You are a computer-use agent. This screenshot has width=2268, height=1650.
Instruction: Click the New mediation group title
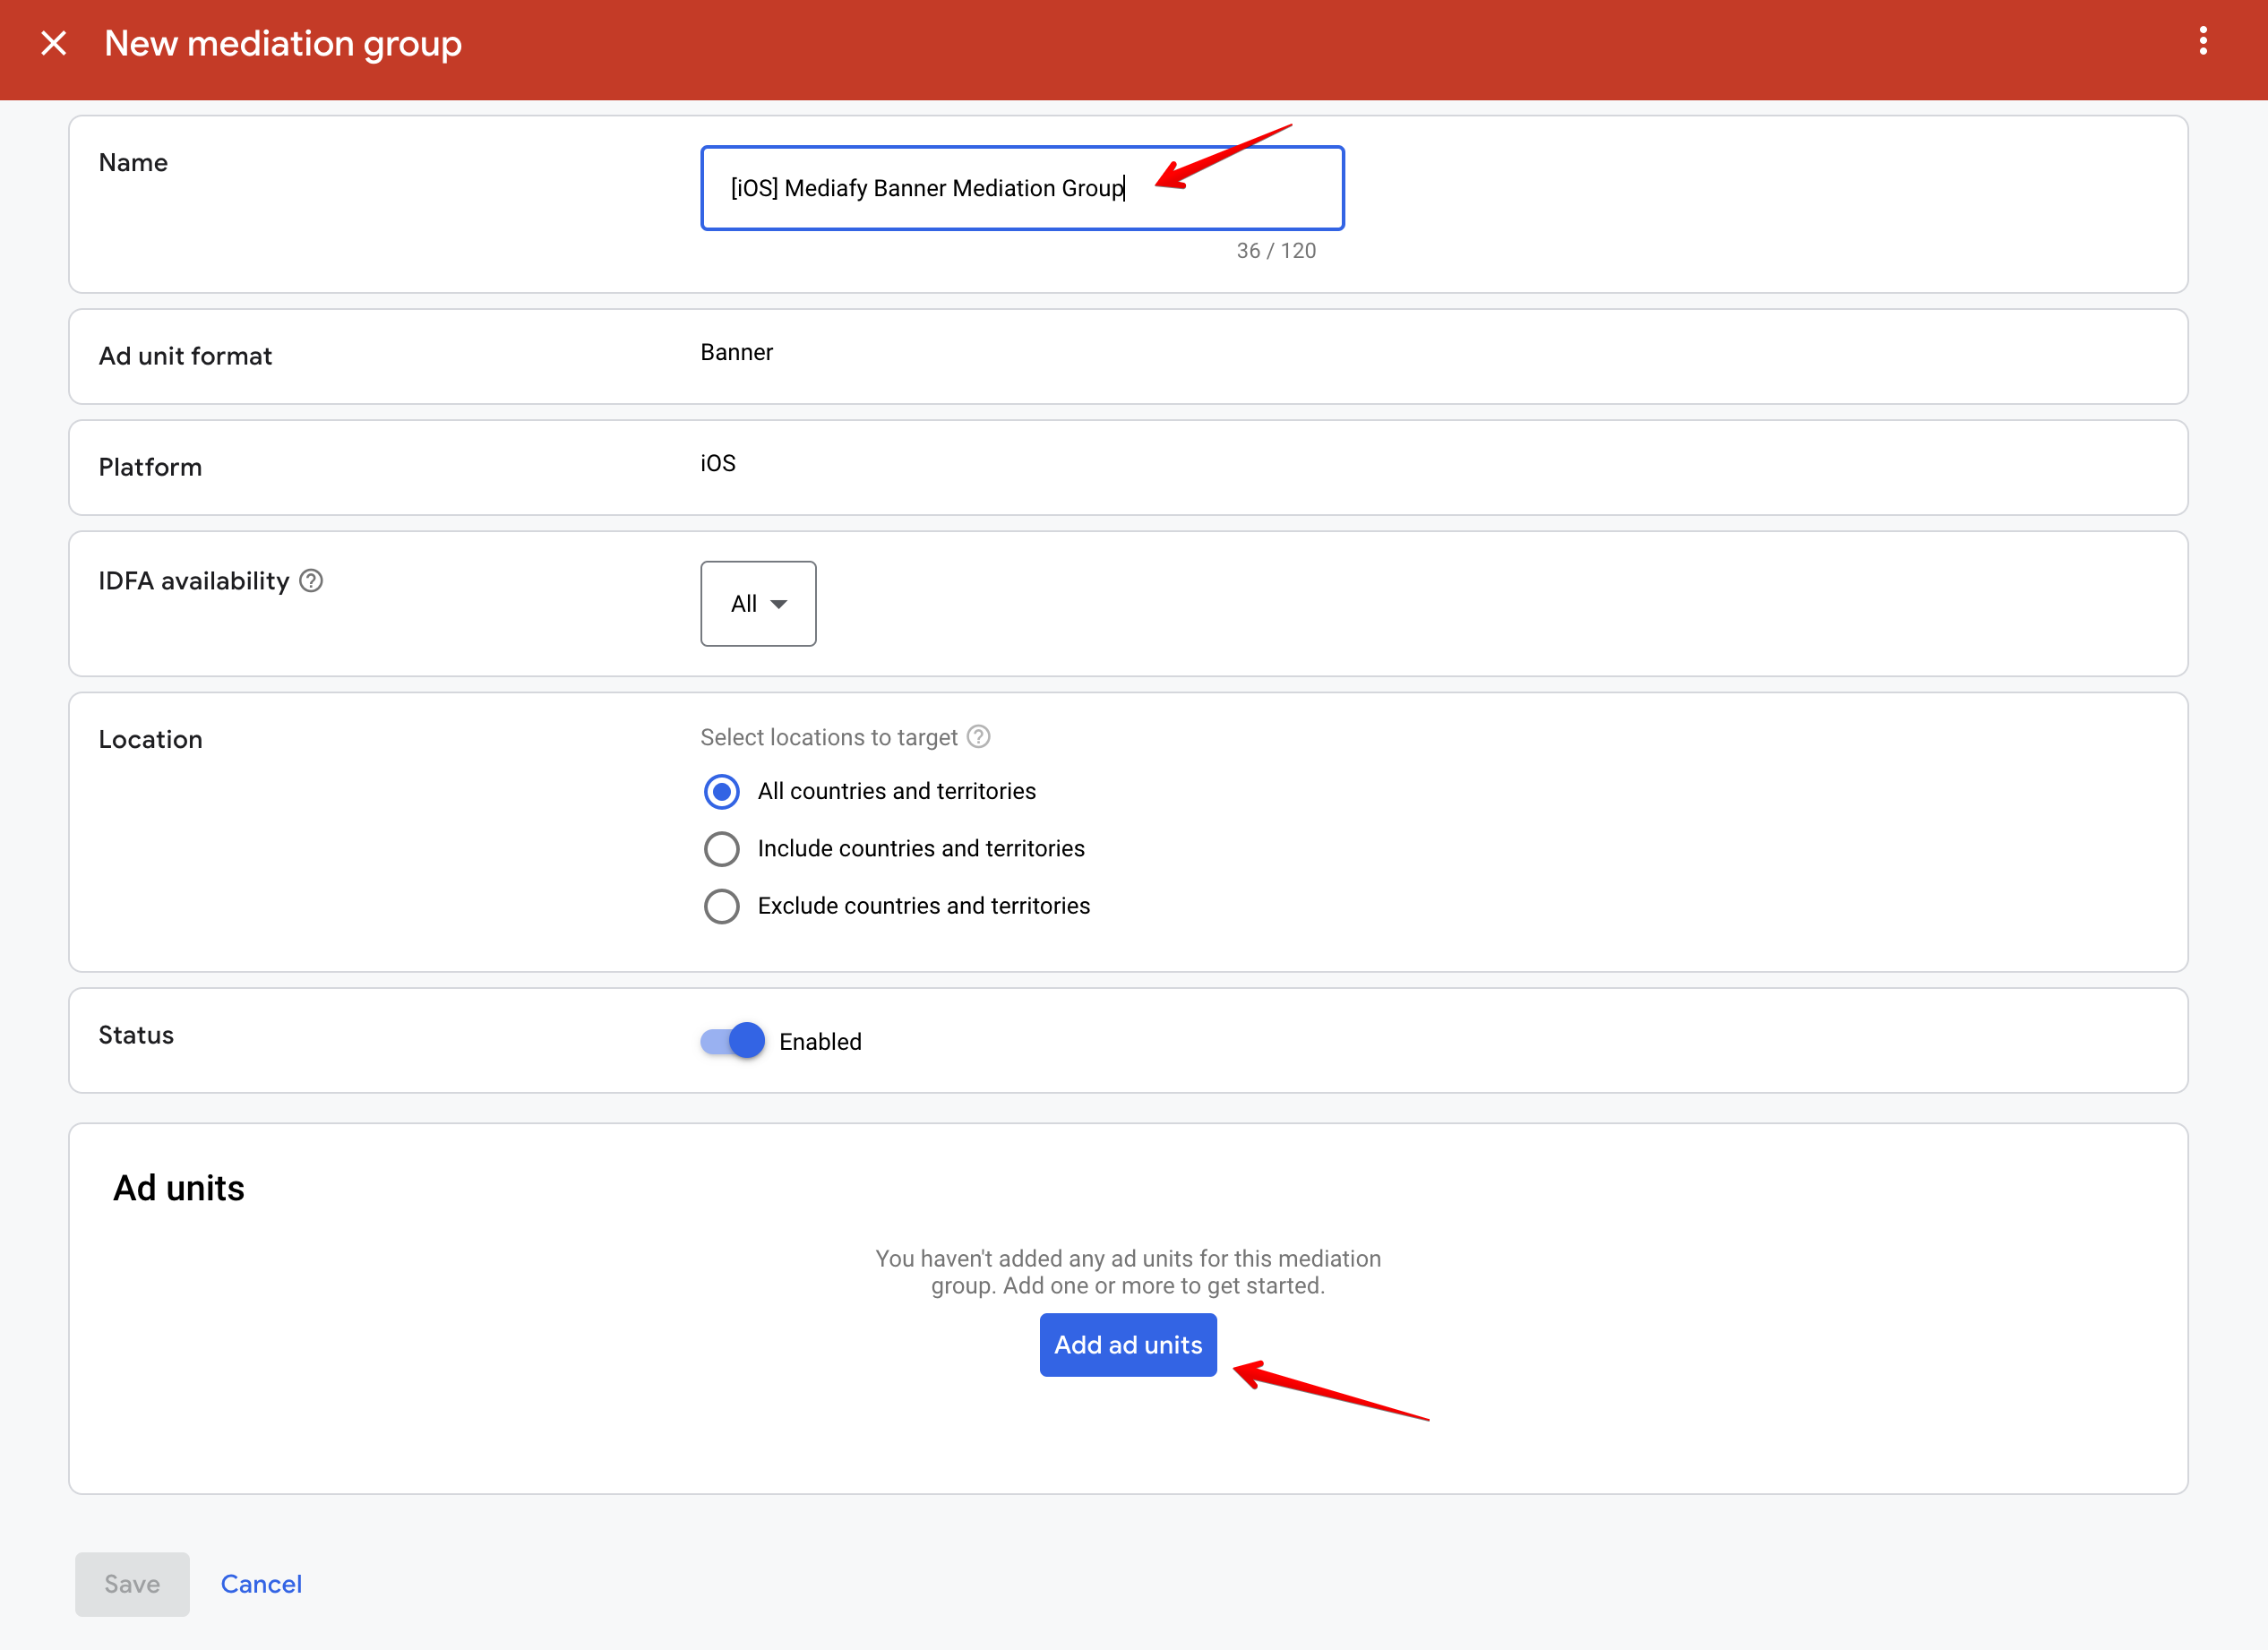[x=283, y=44]
